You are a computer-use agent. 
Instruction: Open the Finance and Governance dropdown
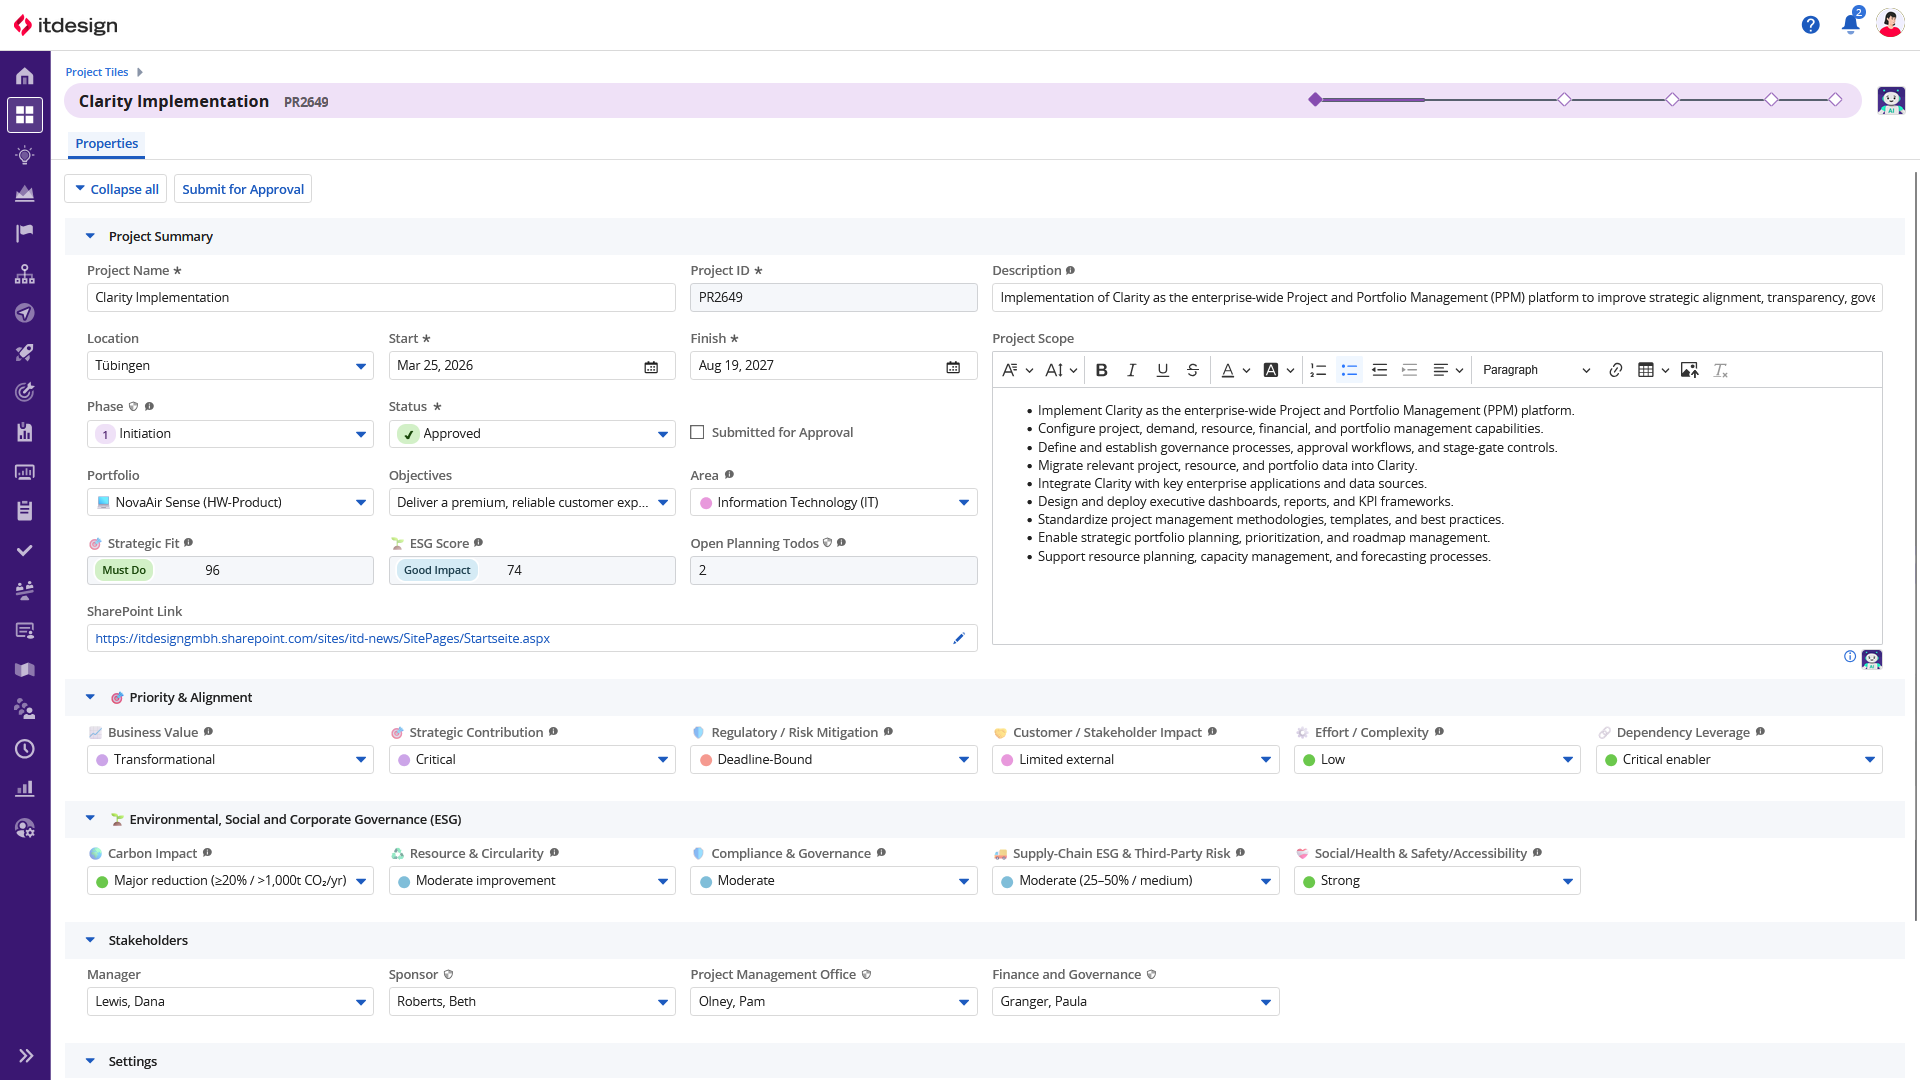coord(1135,1002)
